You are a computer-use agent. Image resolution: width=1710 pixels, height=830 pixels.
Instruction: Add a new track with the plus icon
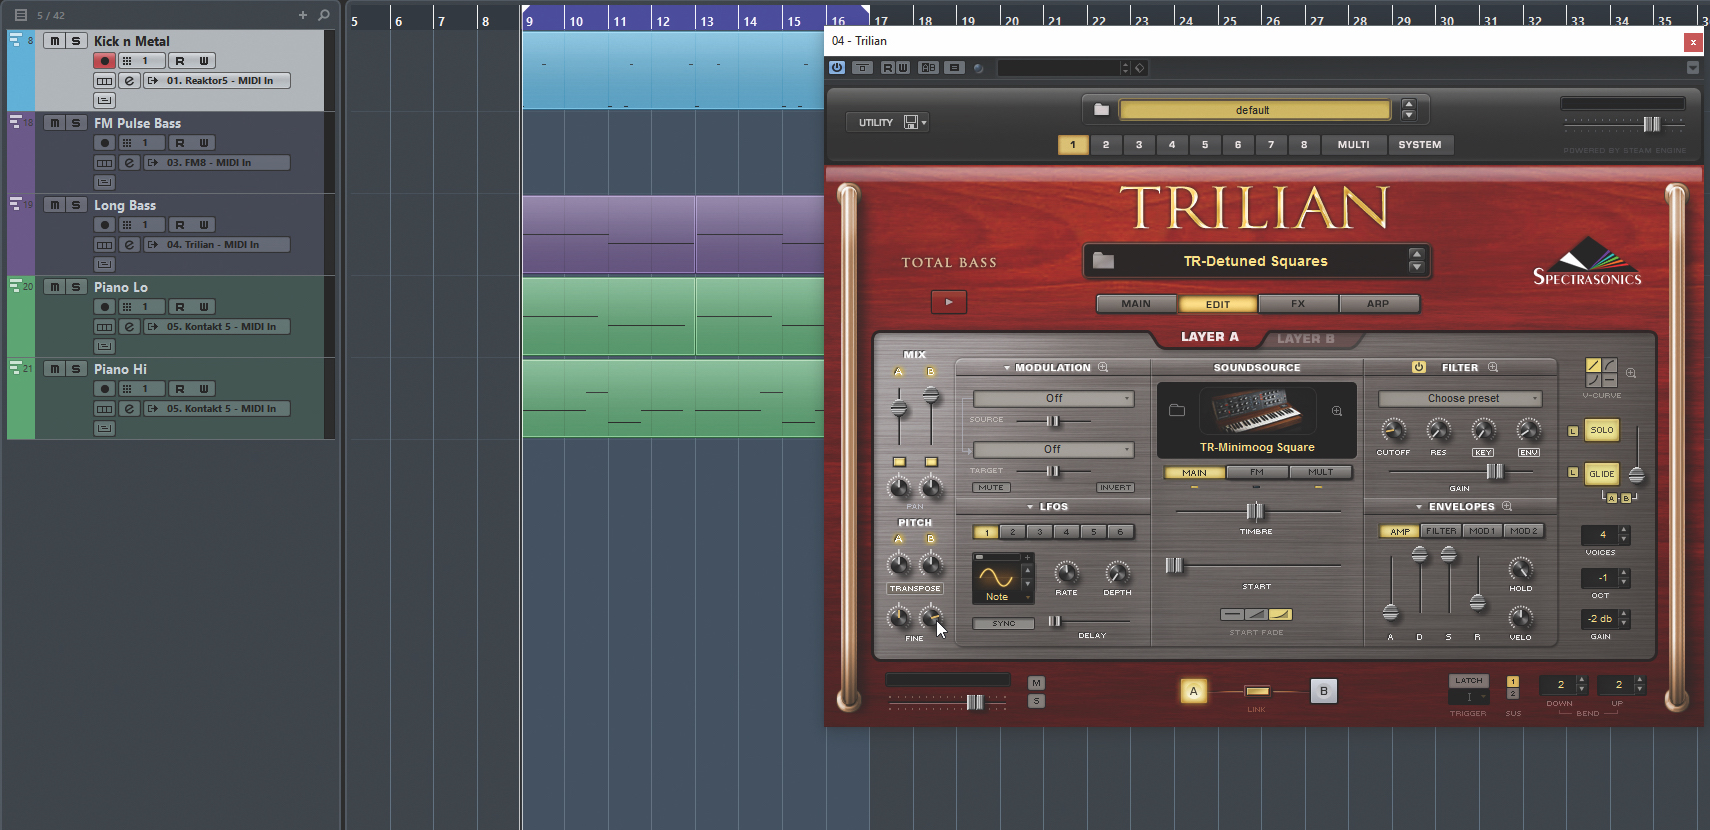click(x=303, y=15)
